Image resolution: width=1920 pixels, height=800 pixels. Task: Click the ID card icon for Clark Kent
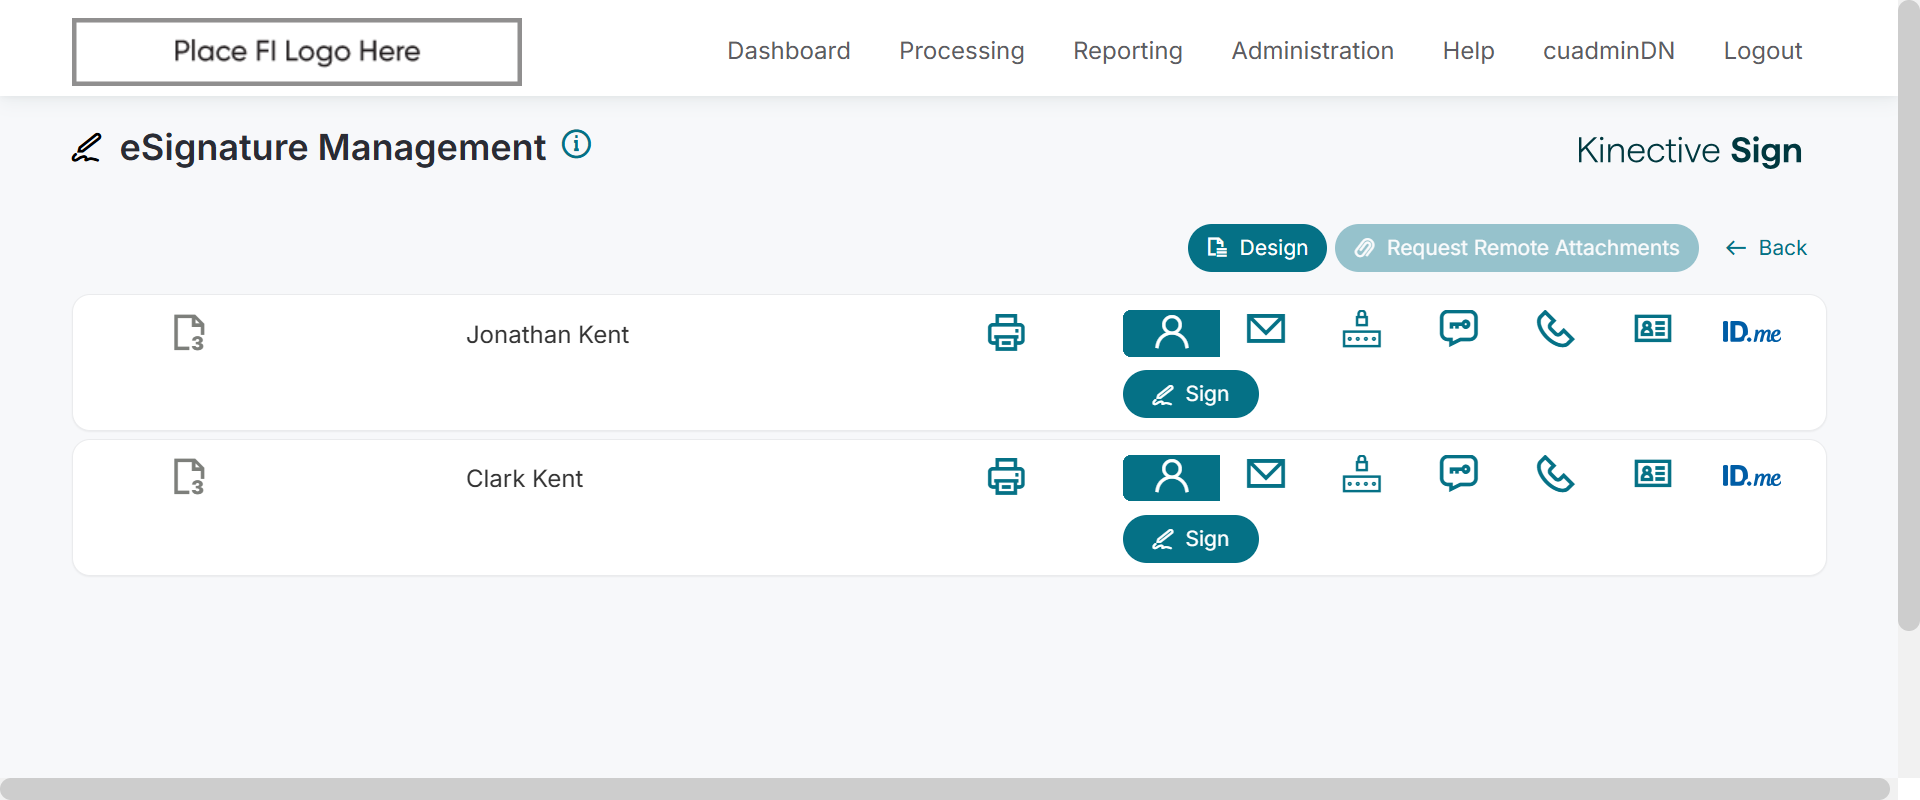pyautogui.click(x=1653, y=473)
